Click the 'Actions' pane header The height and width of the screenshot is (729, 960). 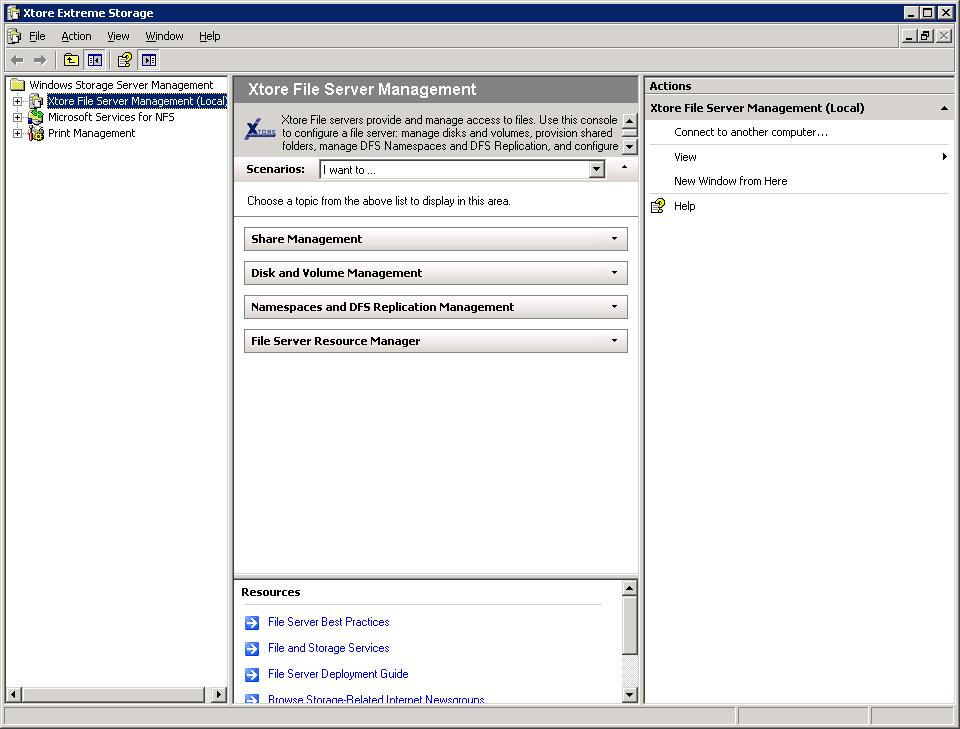point(670,86)
